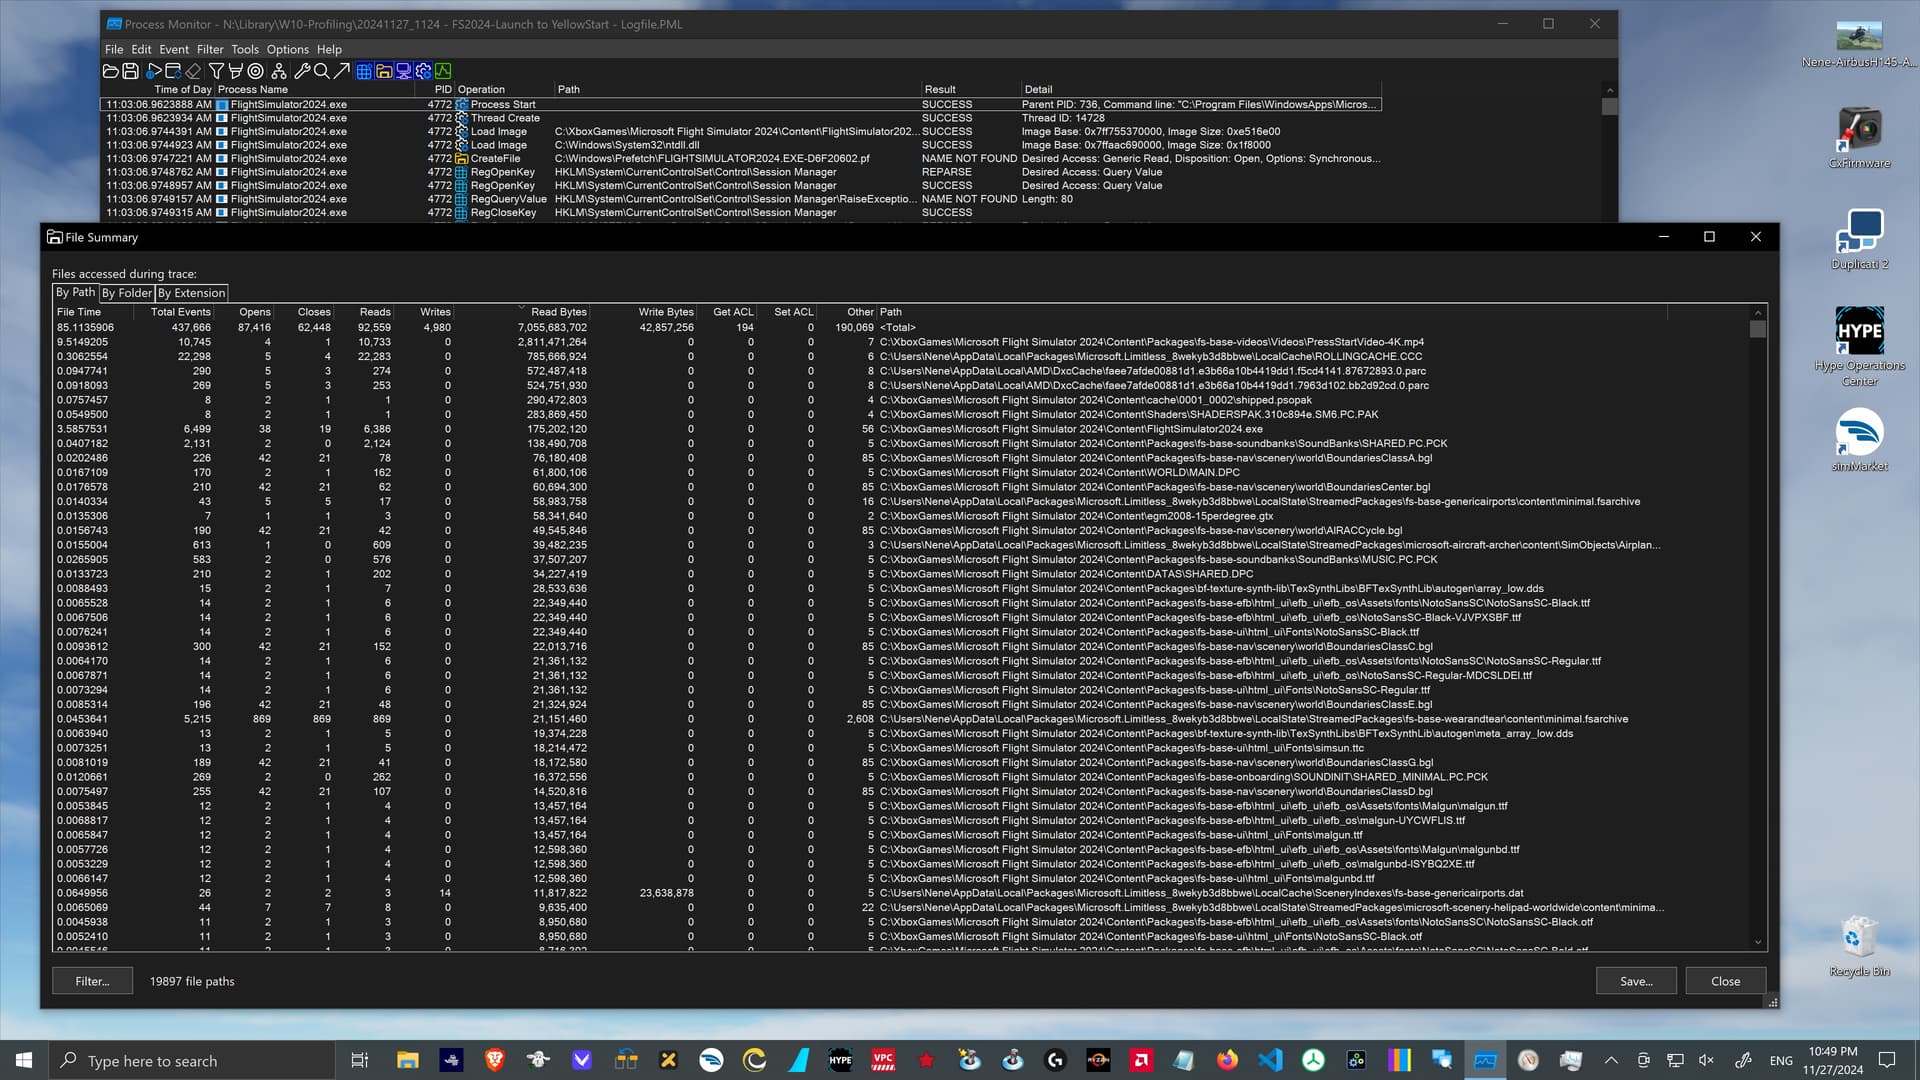1920x1080 pixels.
Task: Toggle Show Network Activity toolbar icon
Action: 404,71
